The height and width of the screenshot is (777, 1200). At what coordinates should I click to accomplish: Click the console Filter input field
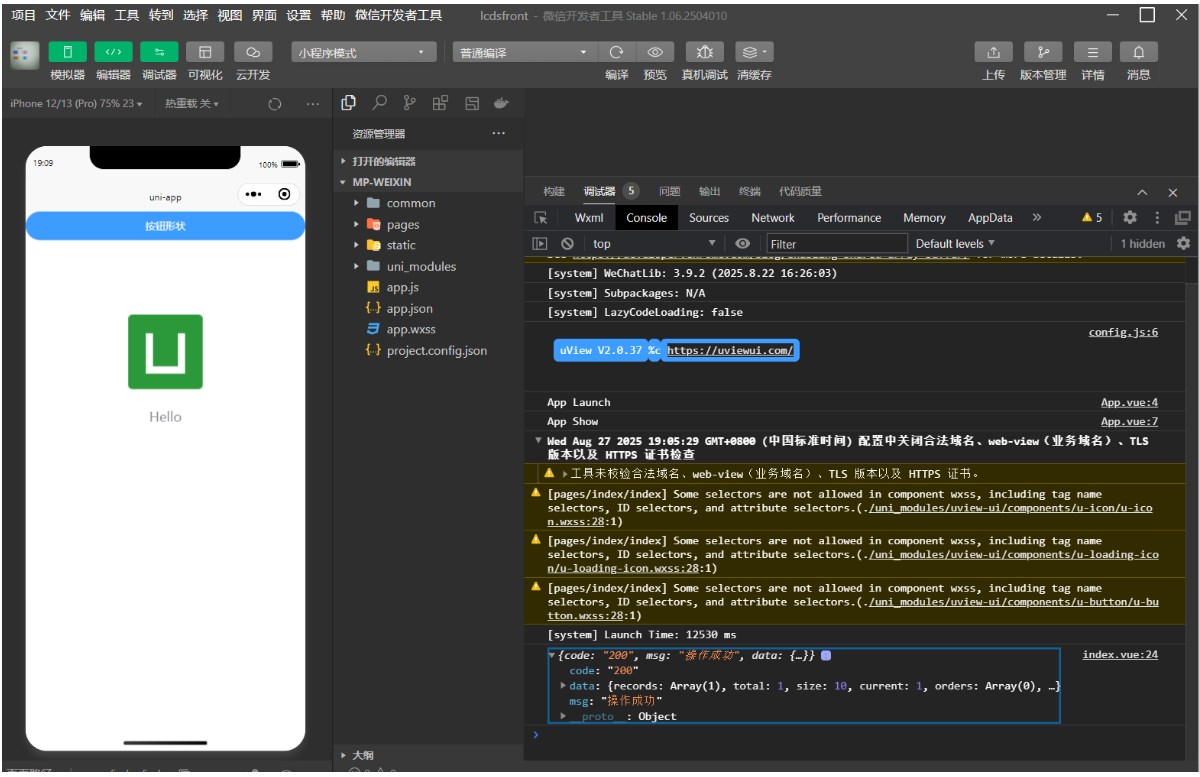pyautogui.click(x=837, y=243)
